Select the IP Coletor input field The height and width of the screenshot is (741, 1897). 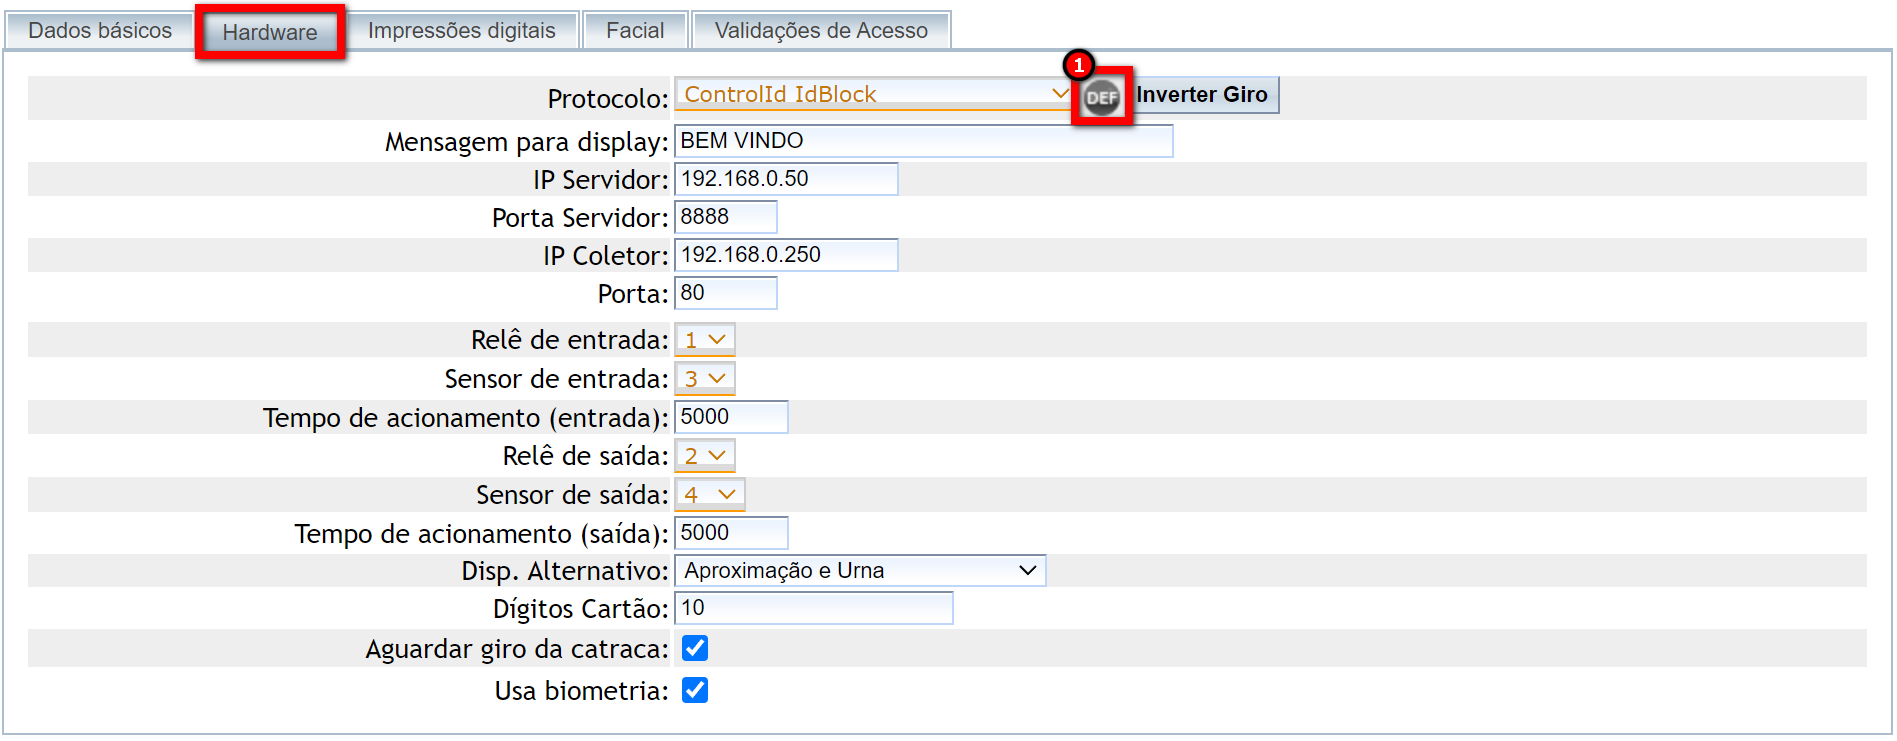(x=786, y=255)
